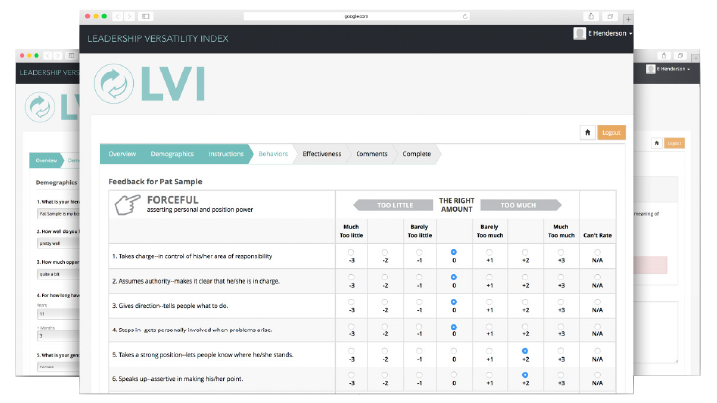This screenshot has height=403, width=717.
Task: Select the Behaviors tab
Action: click(273, 154)
